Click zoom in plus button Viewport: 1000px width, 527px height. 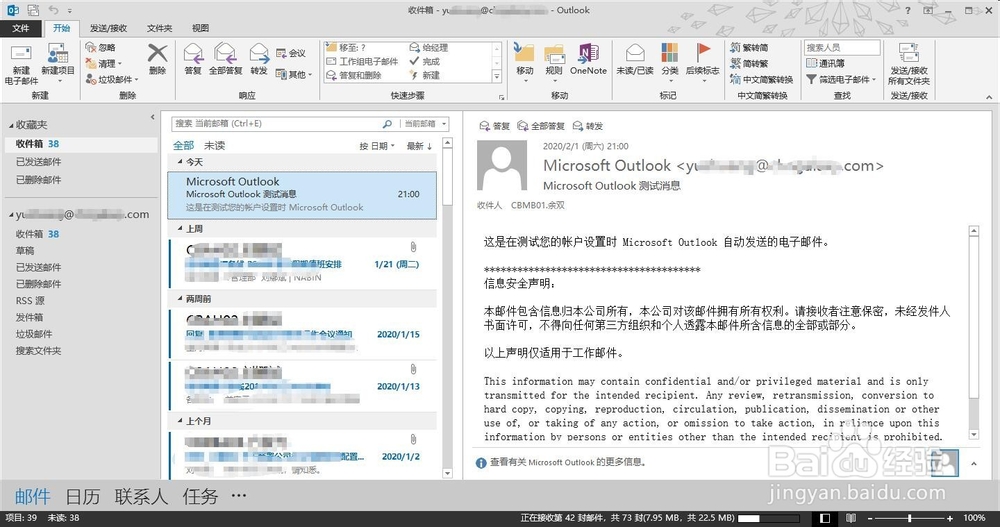[950, 518]
